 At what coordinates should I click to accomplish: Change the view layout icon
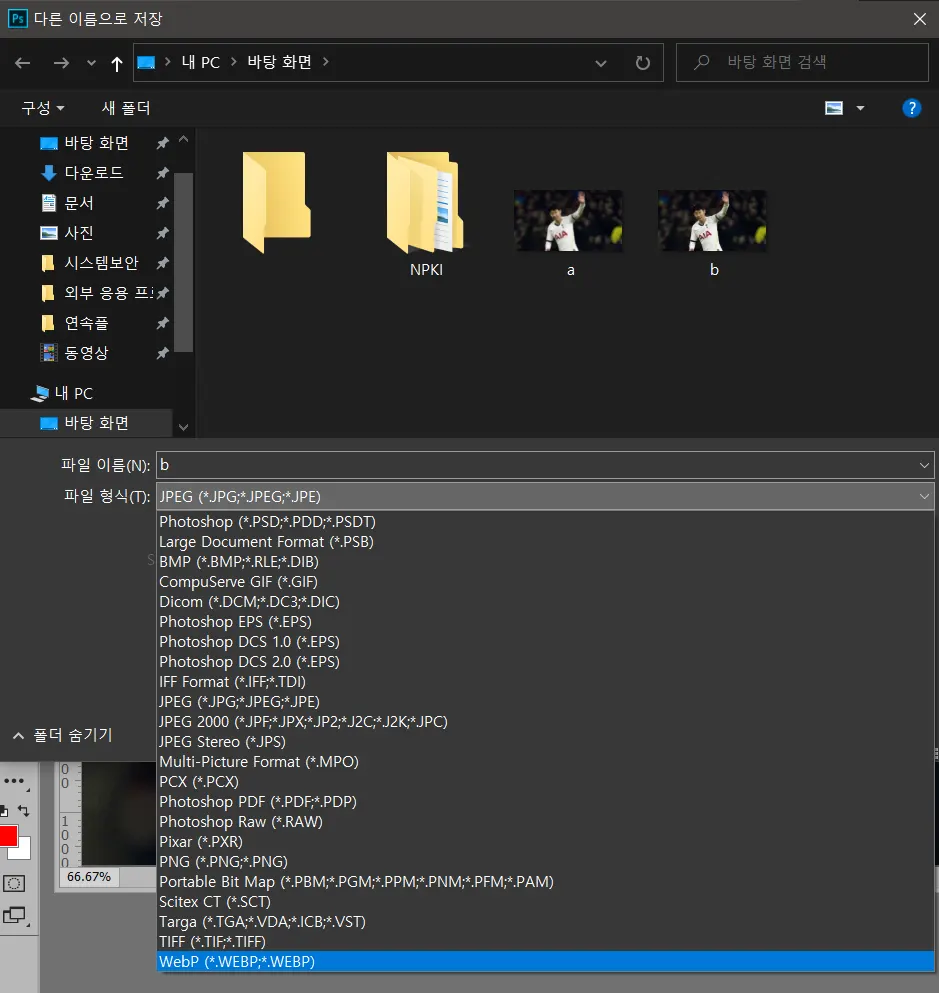pyautogui.click(x=834, y=108)
